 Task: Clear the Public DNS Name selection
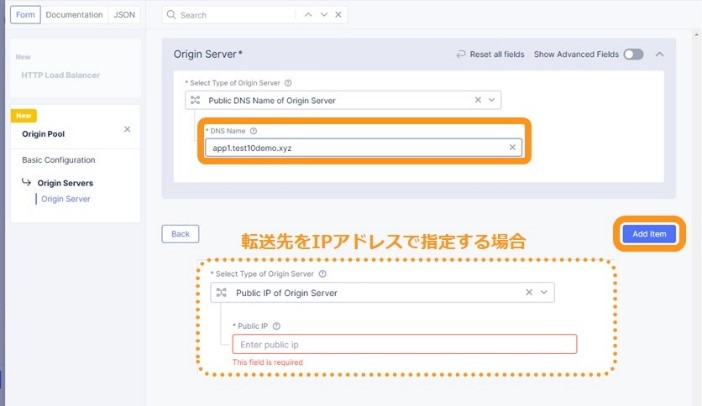[478, 100]
